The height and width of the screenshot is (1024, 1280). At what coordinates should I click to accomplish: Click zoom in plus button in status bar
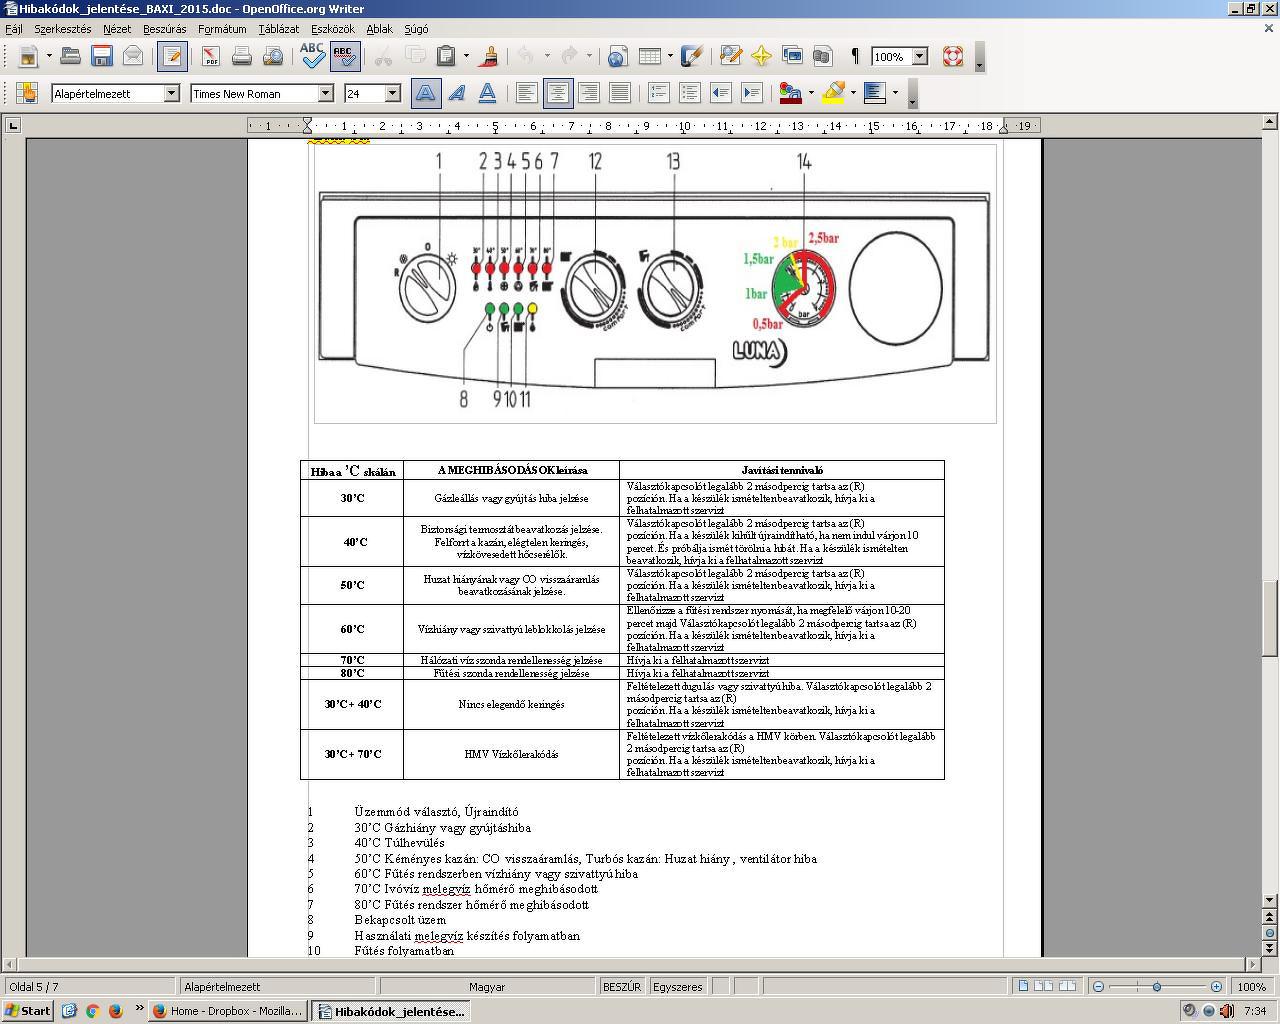pyautogui.click(x=1216, y=987)
